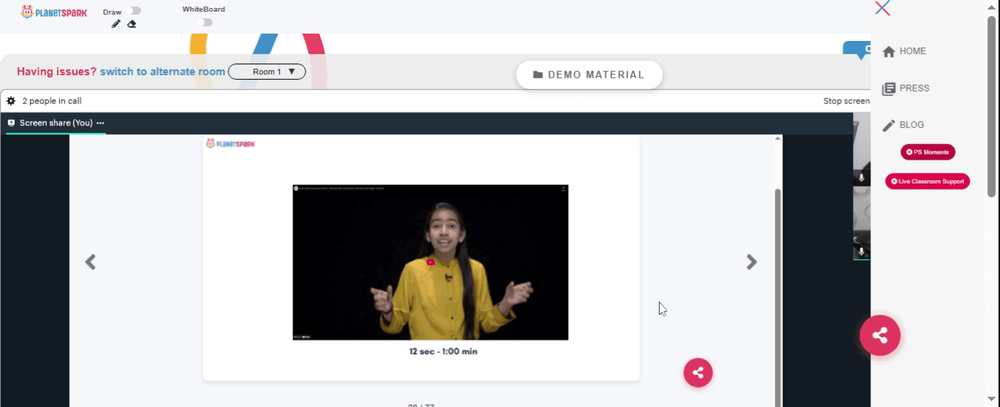Click press newspaper icon in side menu
The height and width of the screenshot is (407, 1000).
tap(888, 89)
